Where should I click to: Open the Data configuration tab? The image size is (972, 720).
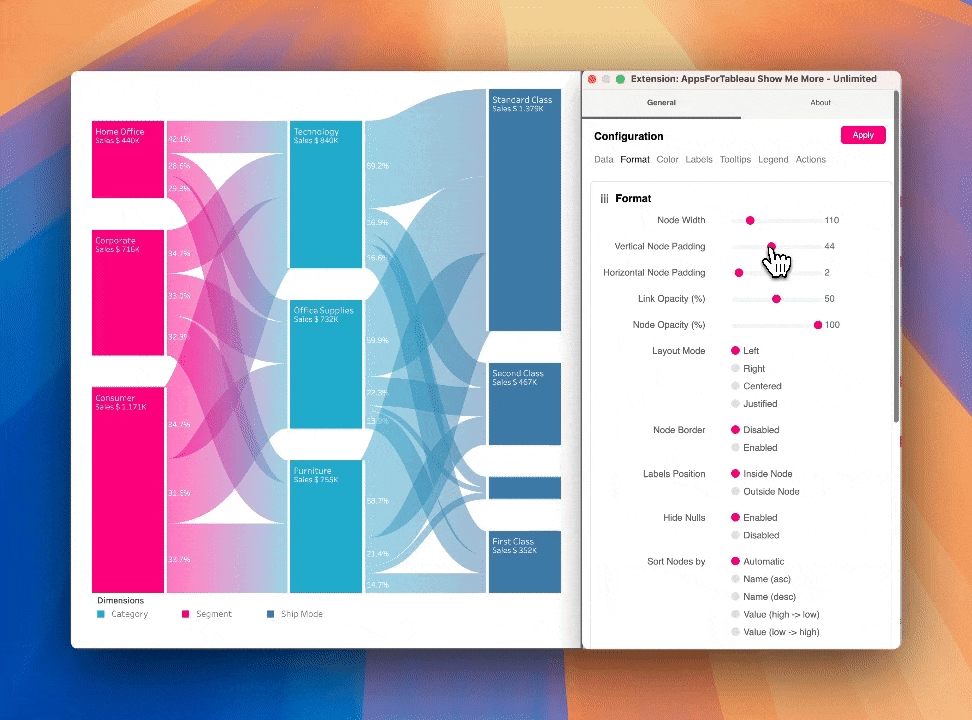coord(604,160)
